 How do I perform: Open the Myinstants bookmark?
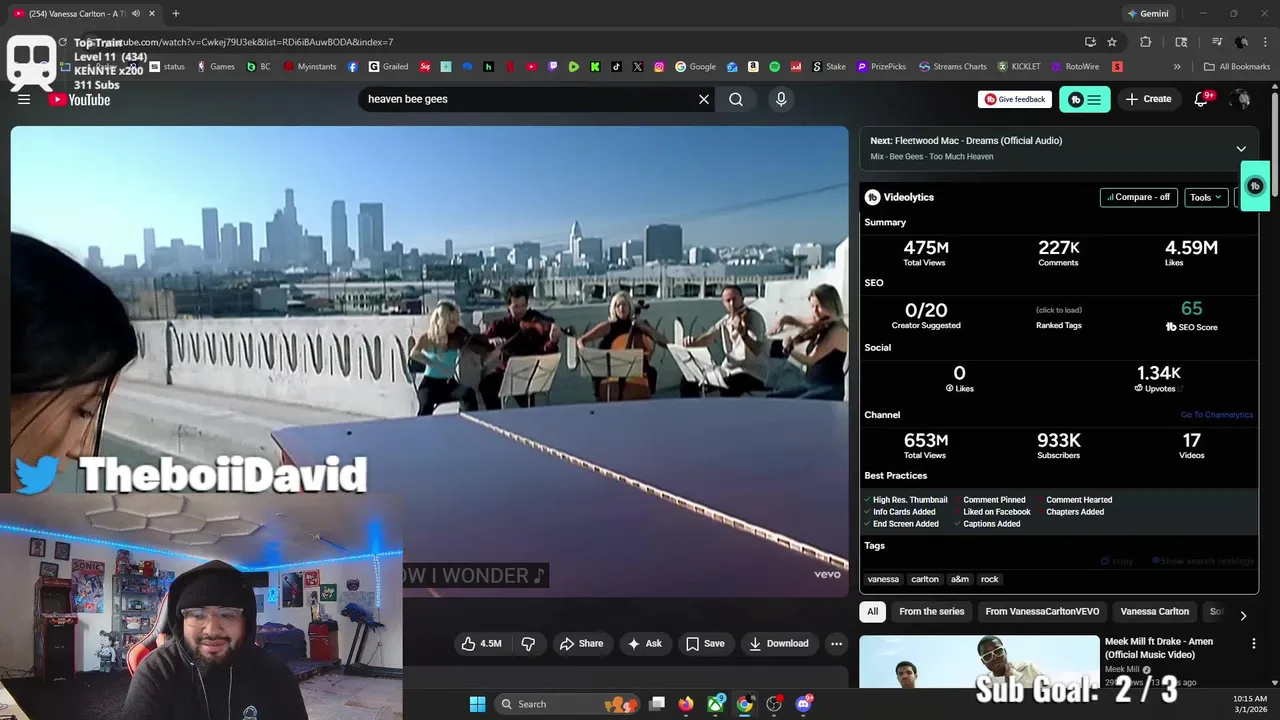click(310, 67)
